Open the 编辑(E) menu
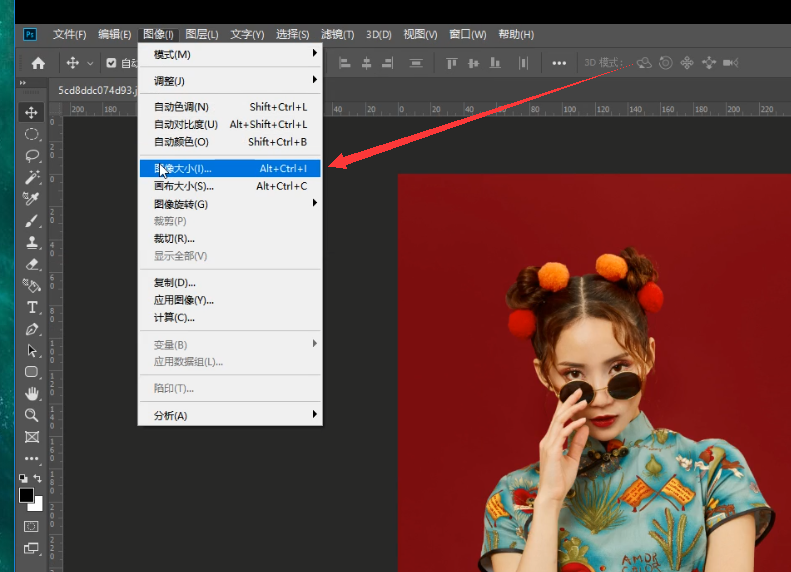The width and height of the screenshot is (791, 572). pos(115,34)
